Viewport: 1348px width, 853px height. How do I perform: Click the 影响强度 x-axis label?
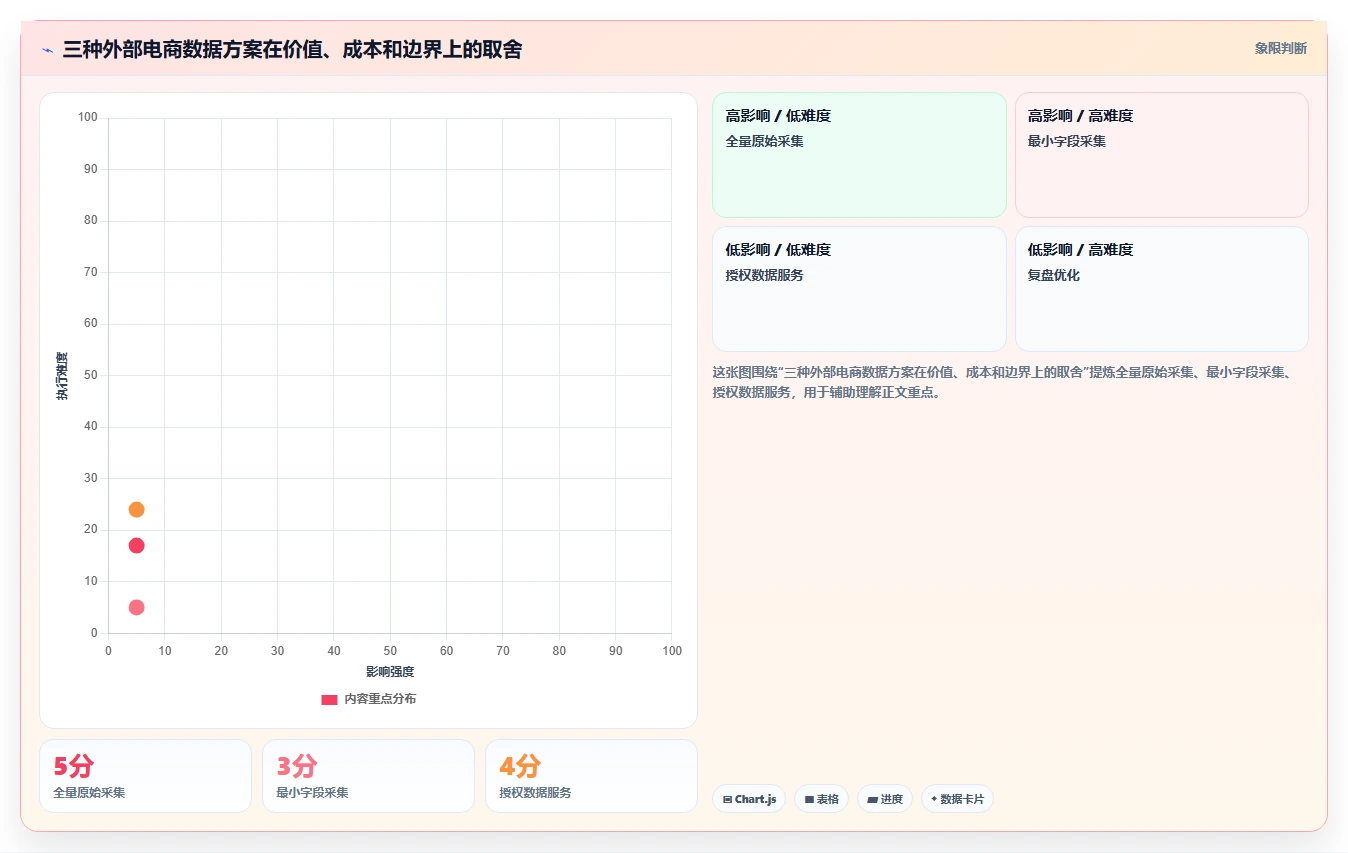tap(390, 671)
